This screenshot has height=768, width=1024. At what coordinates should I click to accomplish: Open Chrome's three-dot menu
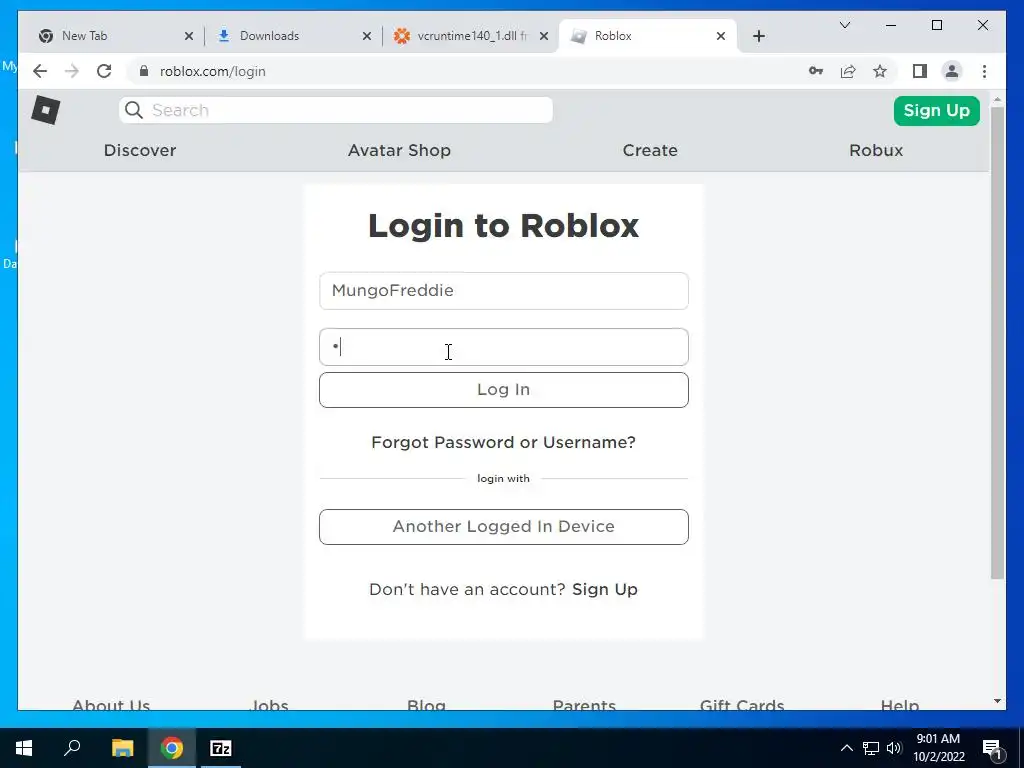pos(984,71)
